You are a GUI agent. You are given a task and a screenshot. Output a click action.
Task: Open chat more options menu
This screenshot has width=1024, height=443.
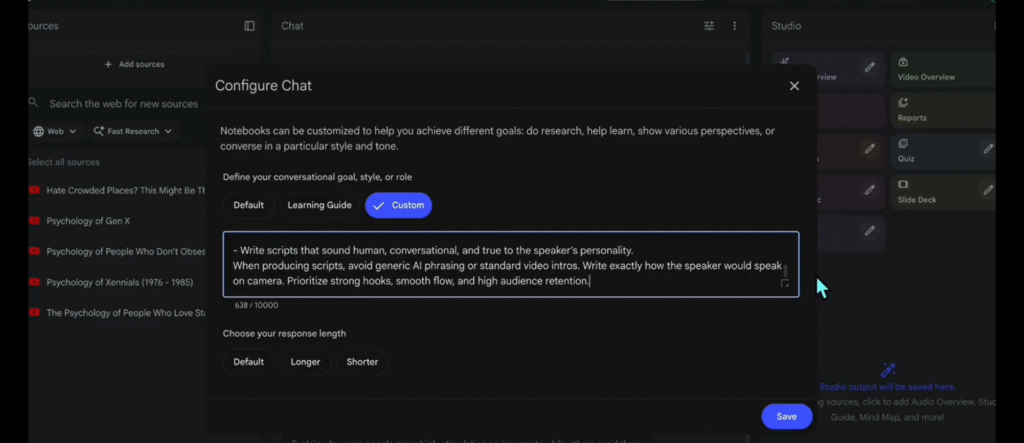point(734,26)
